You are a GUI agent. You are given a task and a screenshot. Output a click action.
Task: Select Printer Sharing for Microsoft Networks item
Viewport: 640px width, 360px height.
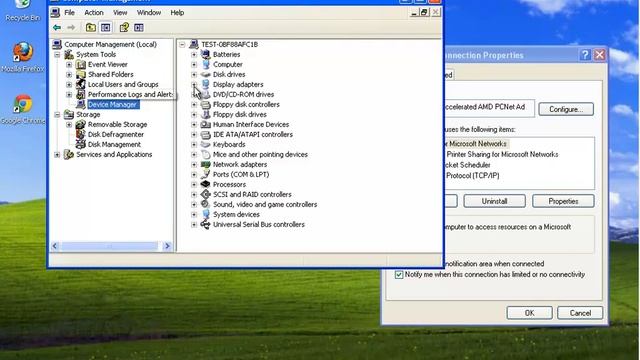tap(502, 154)
